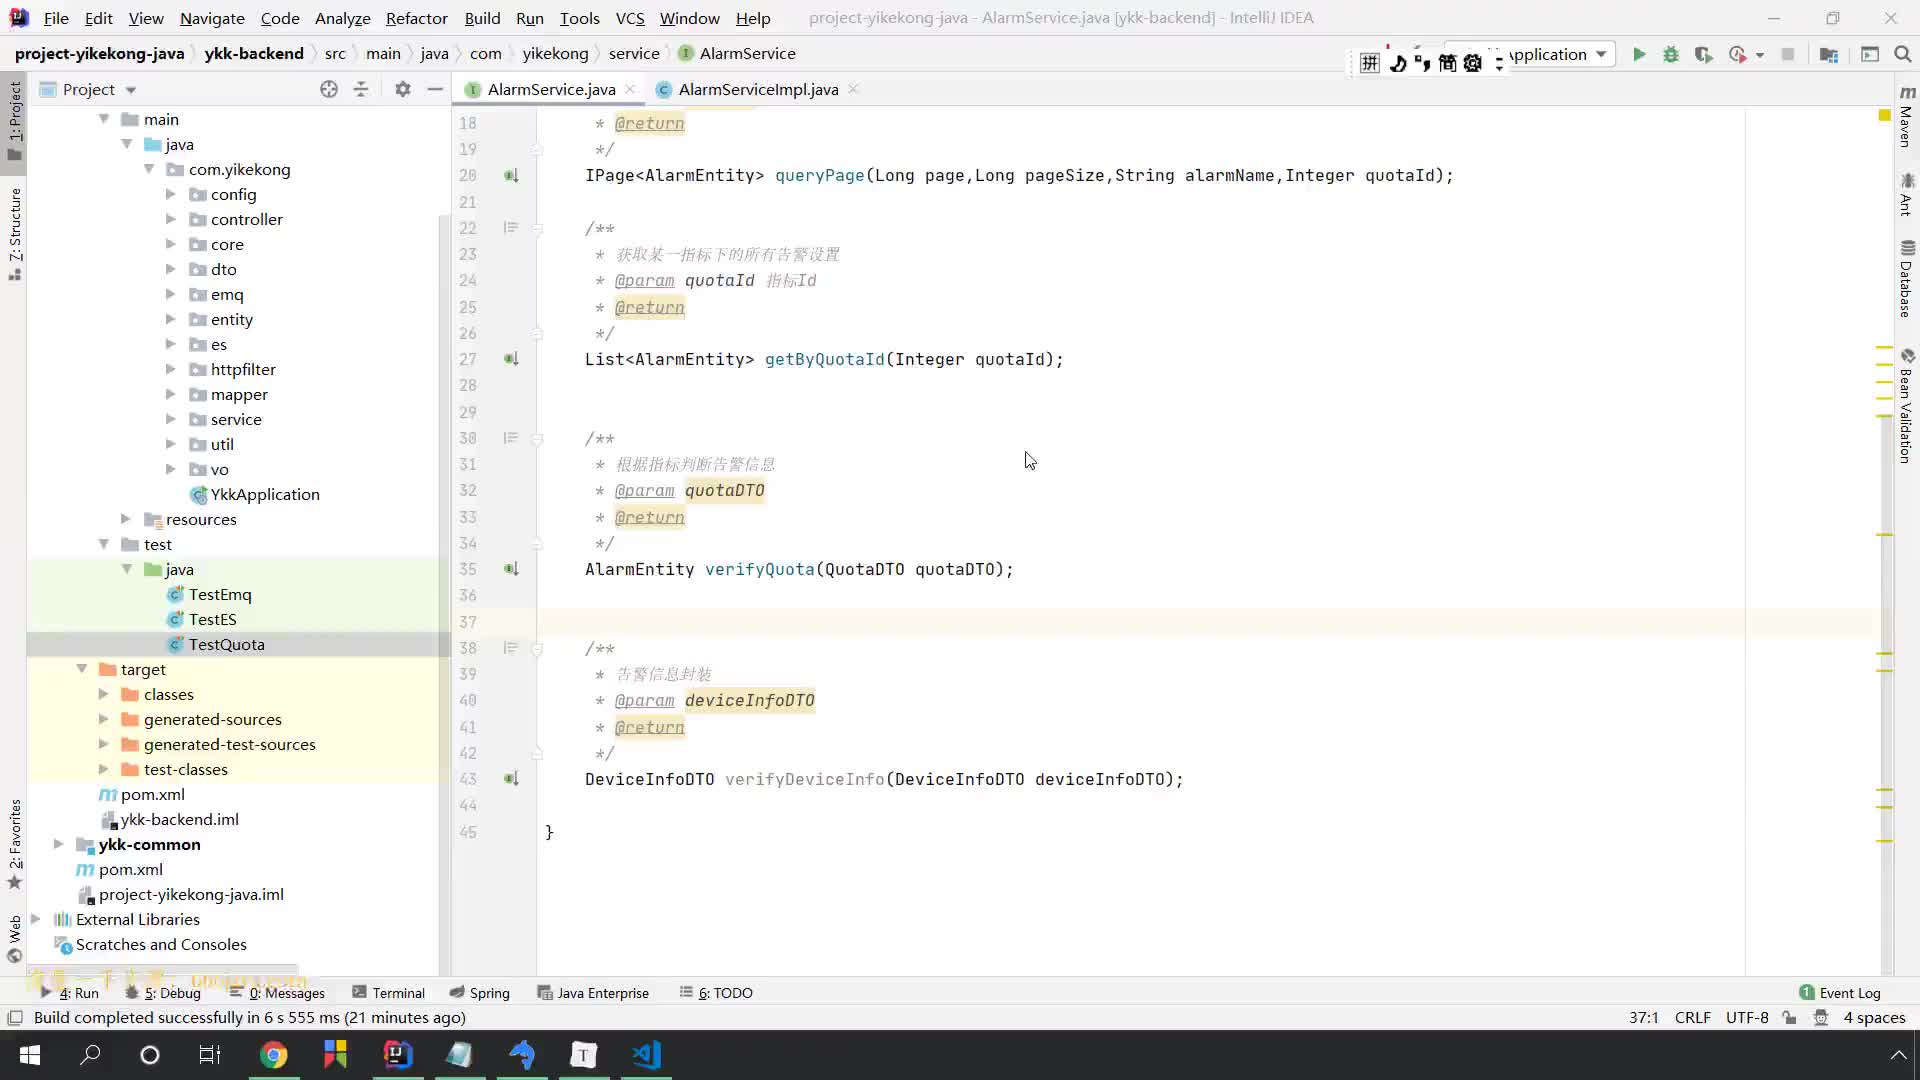Open the Navigate menu
The width and height of the screenshot is (1920, 1080).
coord(212,18)
